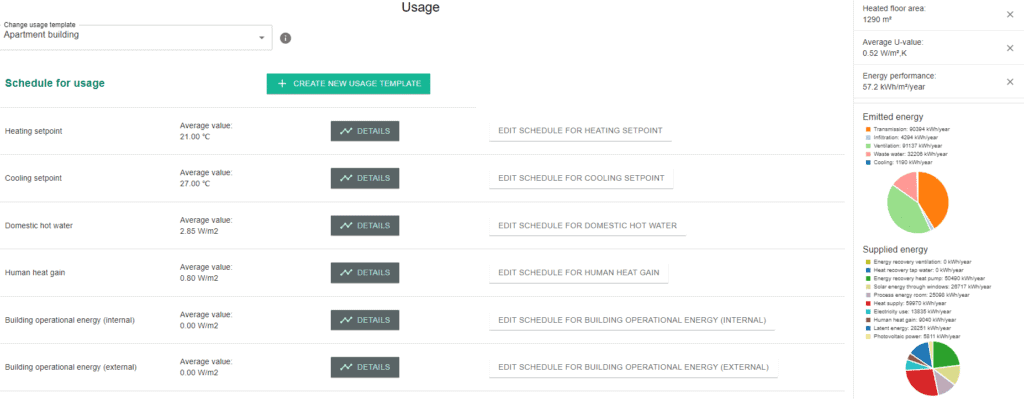The image size is (1024, 399).
Task: Click red slice of Supplied energy pie
Action: (x=921, y=382)
